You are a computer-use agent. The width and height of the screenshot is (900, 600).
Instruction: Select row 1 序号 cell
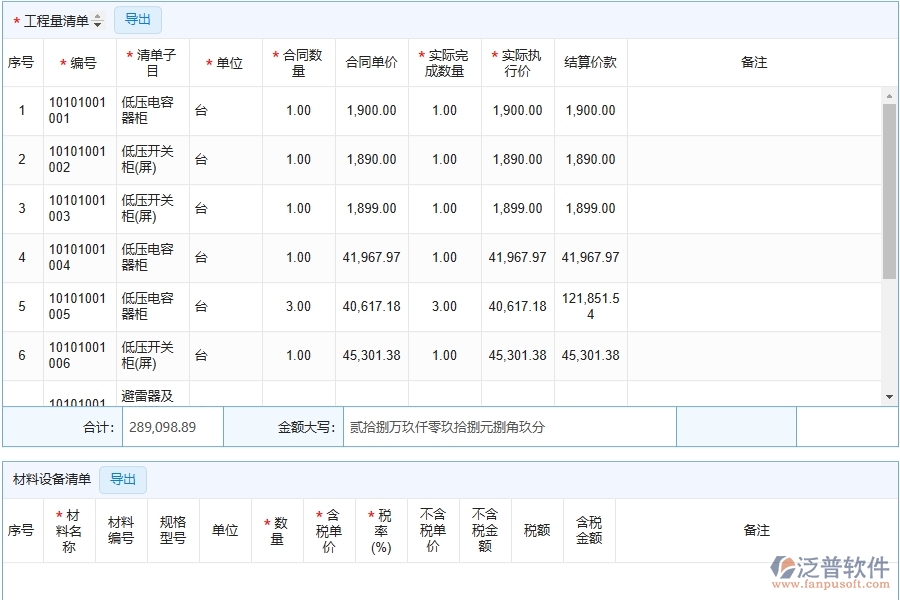point(22,110)
